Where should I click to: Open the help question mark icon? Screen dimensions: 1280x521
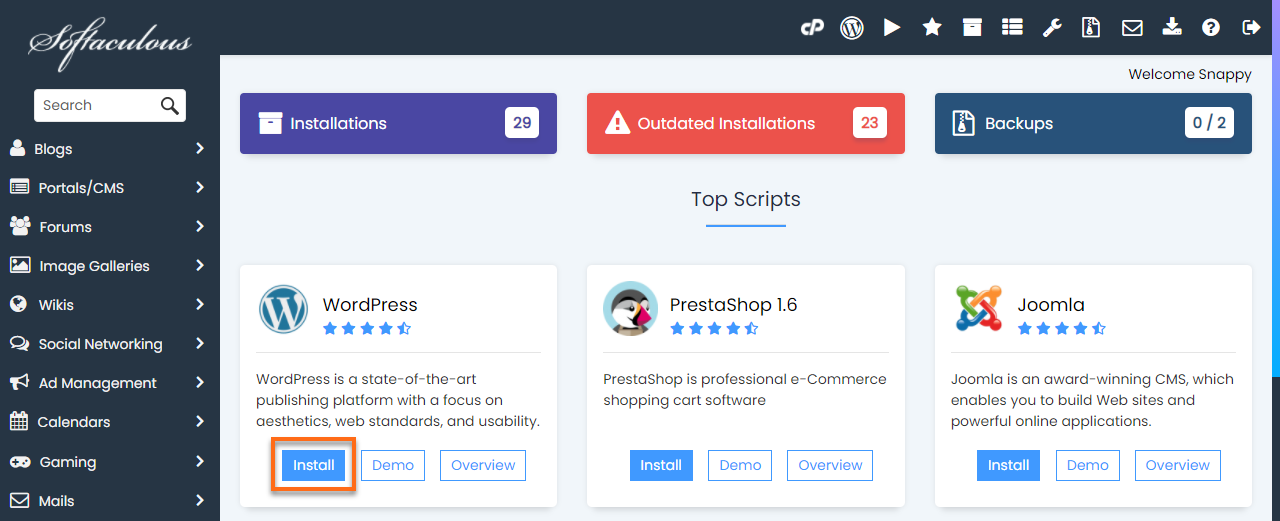pyautogui.click(x=1211, y=28)
